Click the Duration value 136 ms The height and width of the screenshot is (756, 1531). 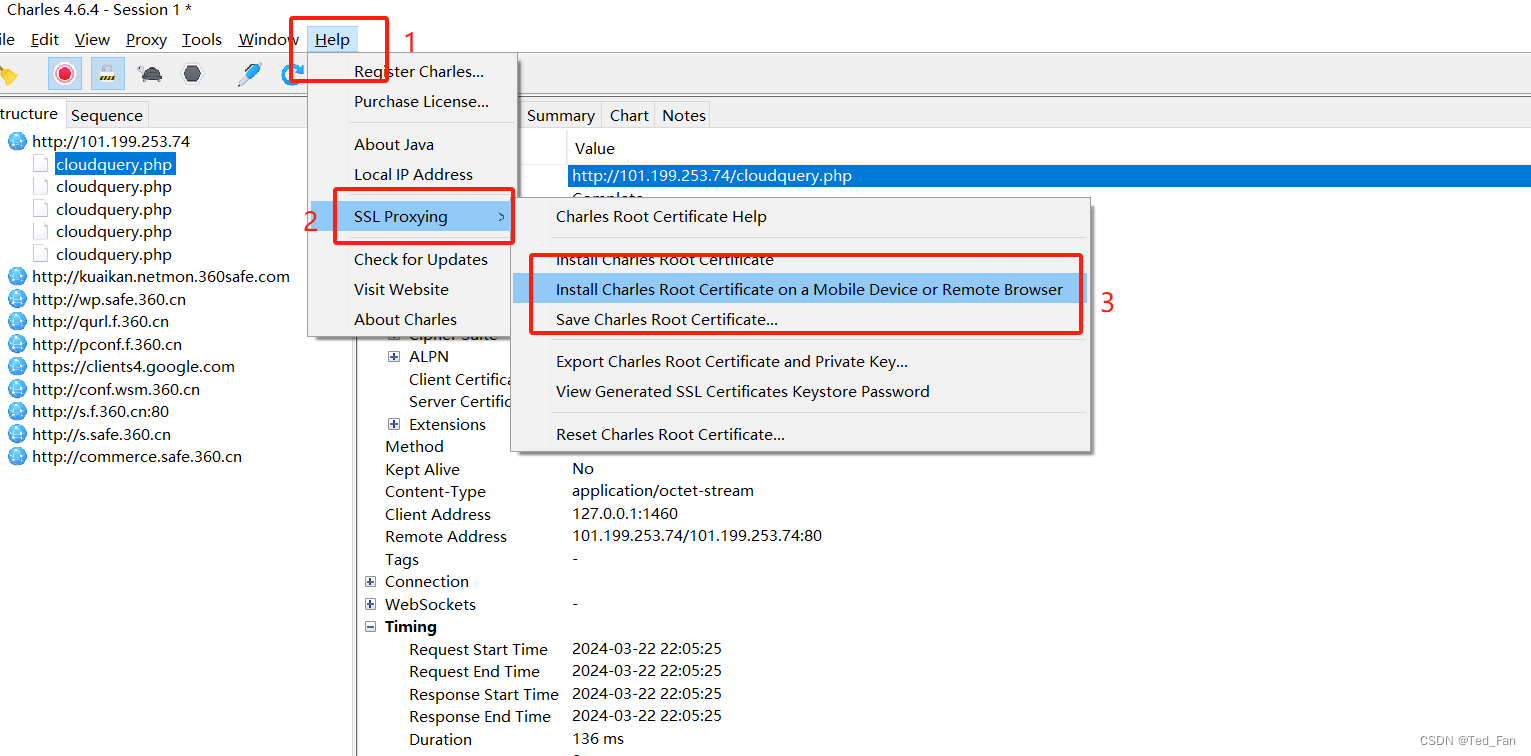pyautogui.click(x=598, y=738)
